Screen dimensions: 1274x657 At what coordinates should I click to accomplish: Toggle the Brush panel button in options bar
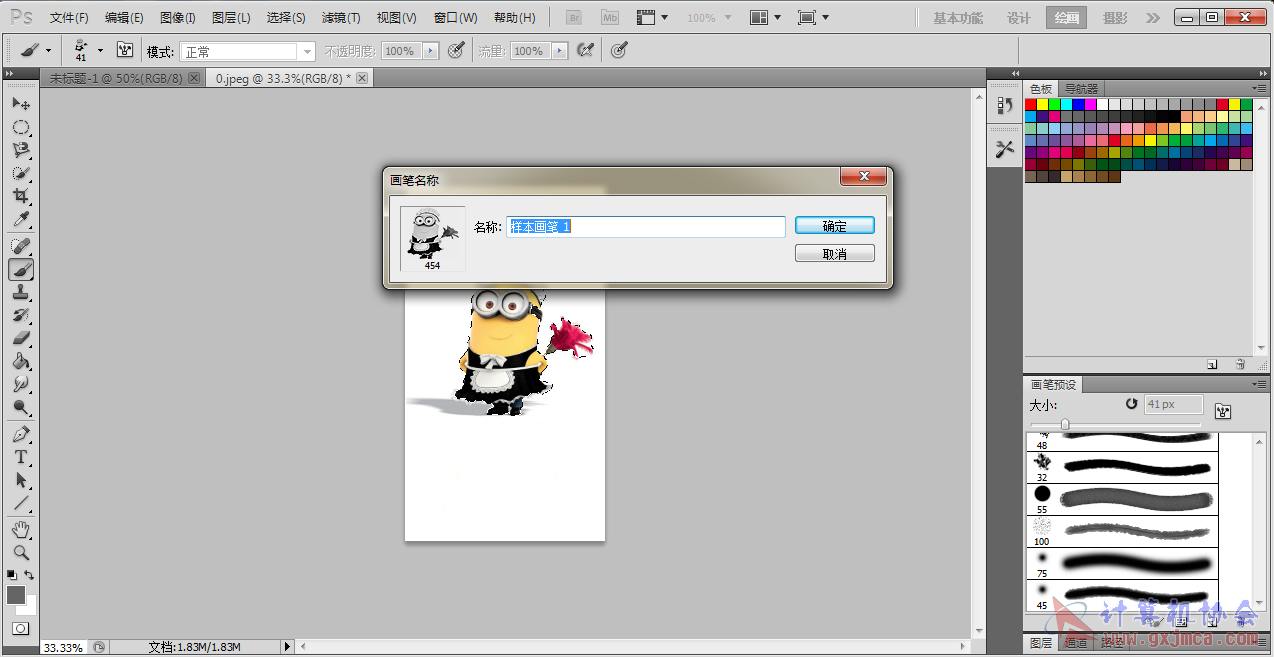(125, 50)
